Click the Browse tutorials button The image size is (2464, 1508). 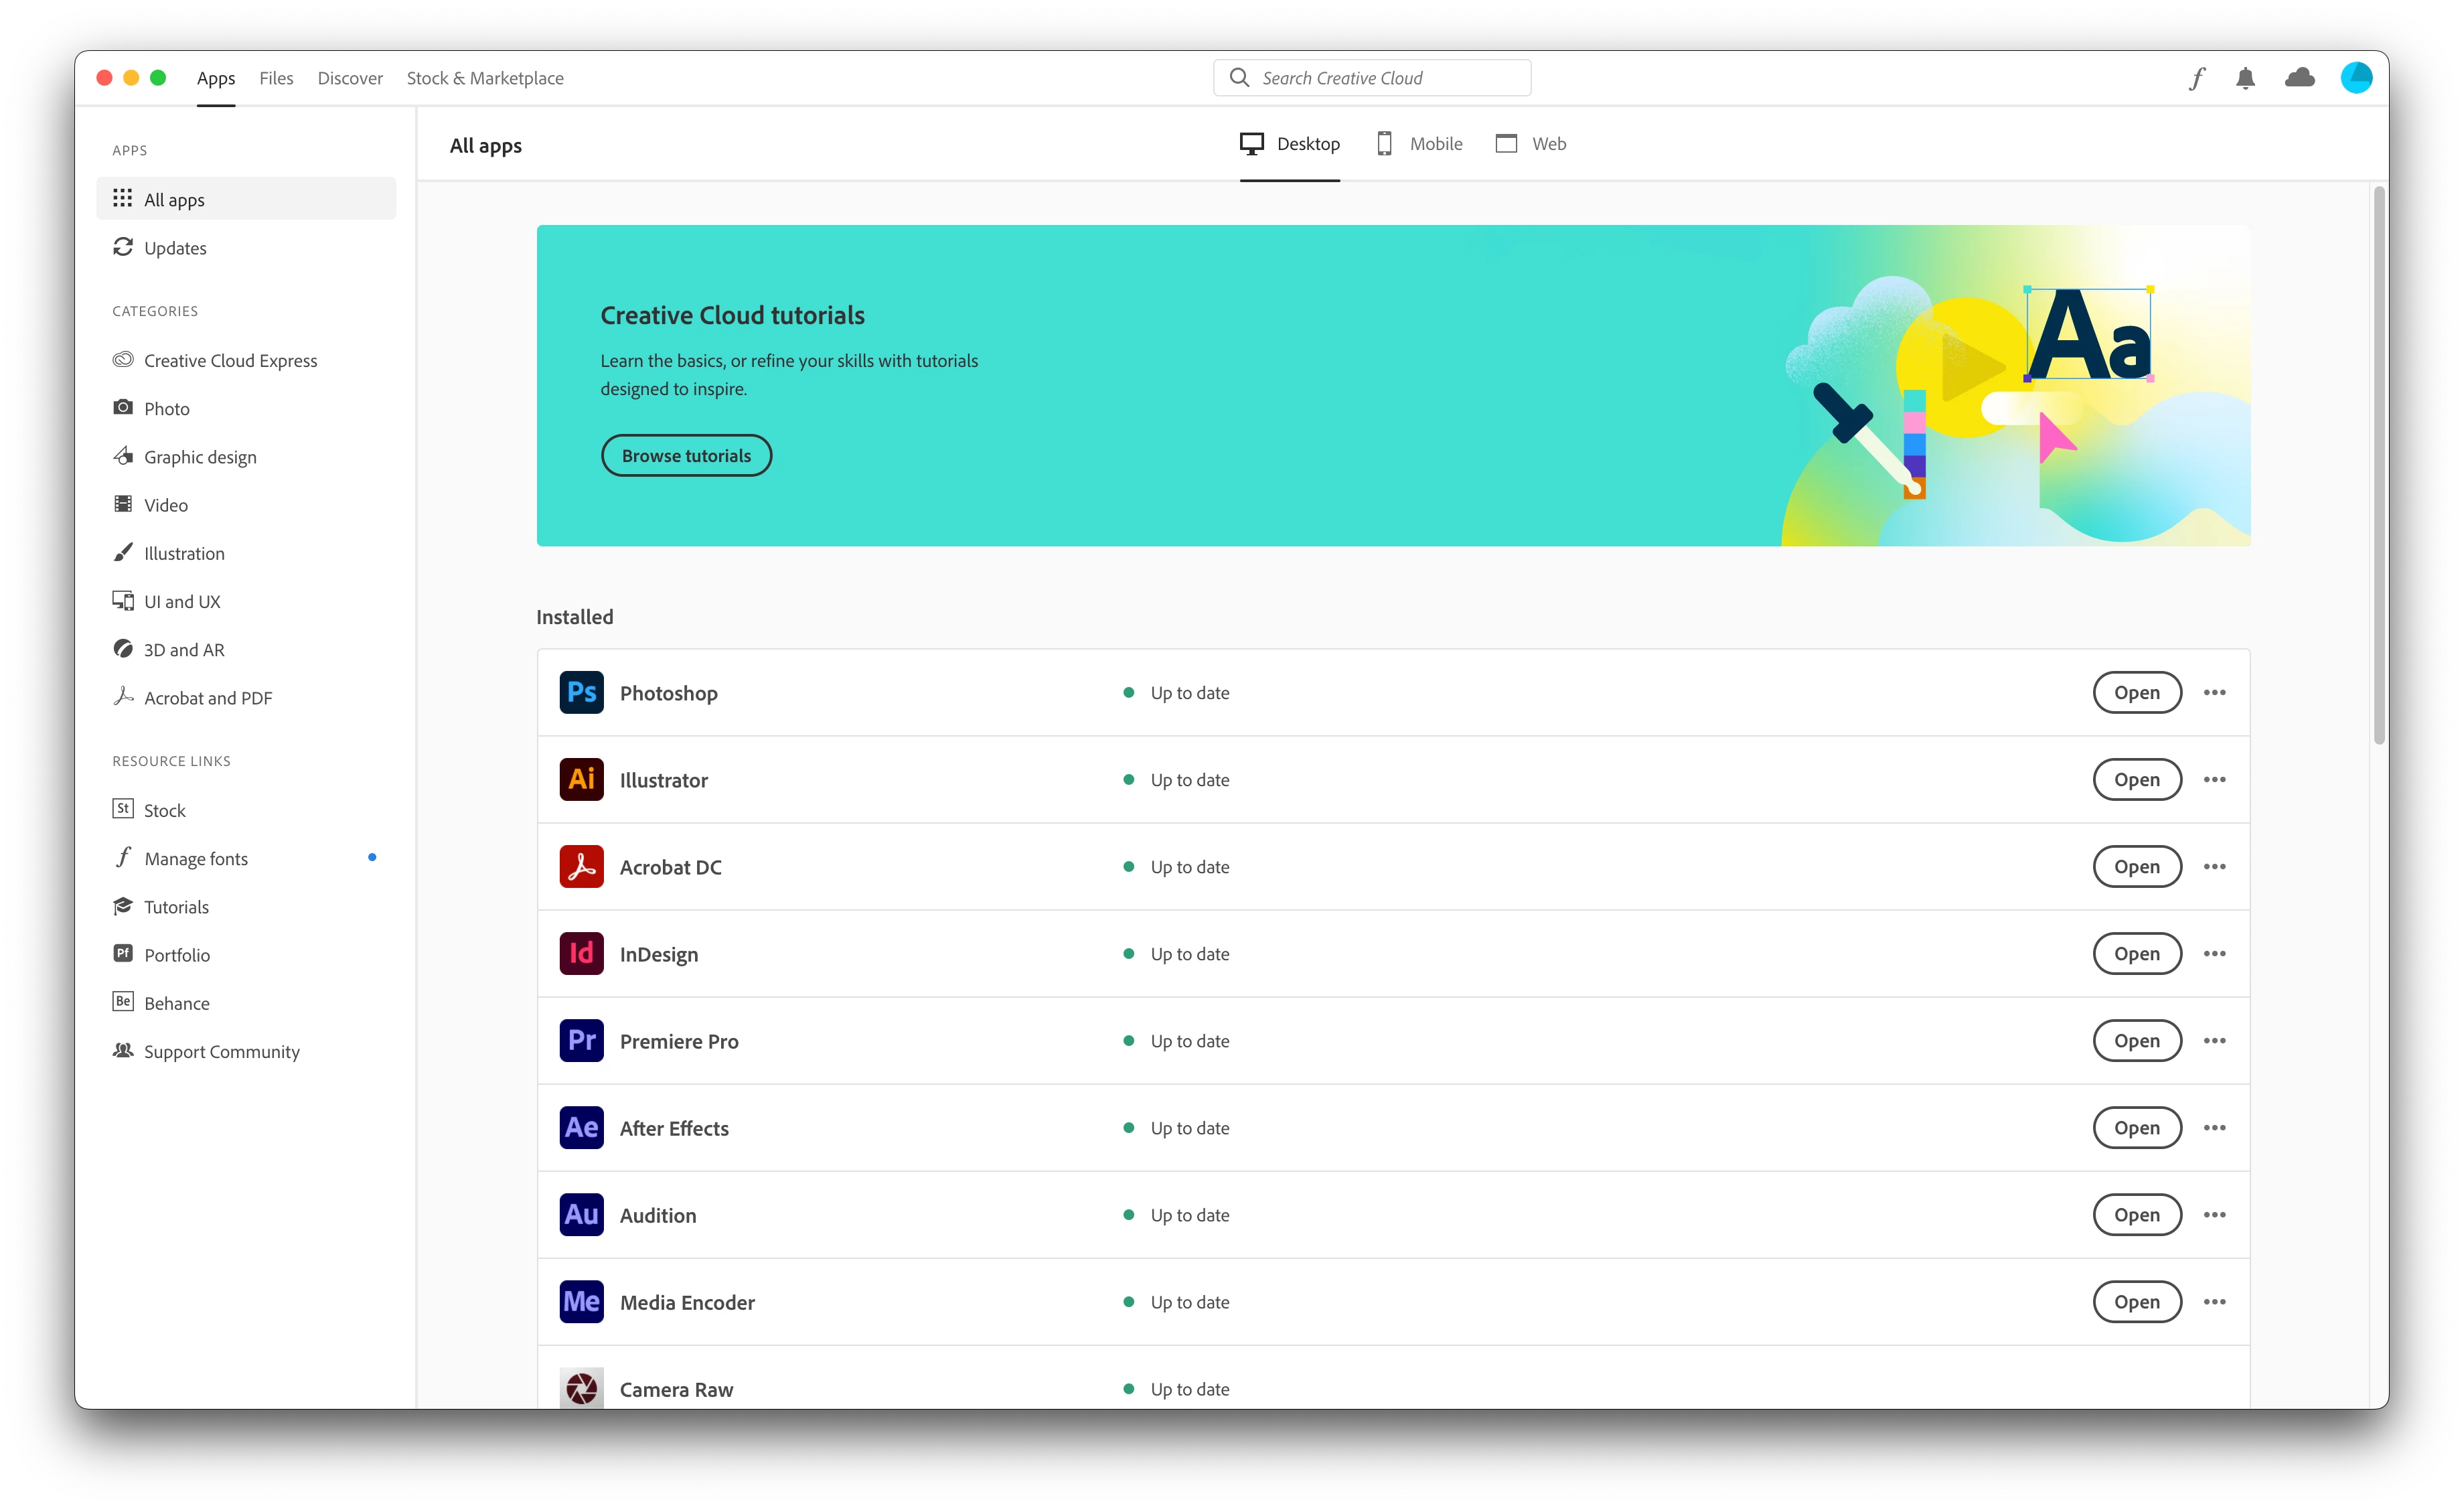(x=686, y=455)
